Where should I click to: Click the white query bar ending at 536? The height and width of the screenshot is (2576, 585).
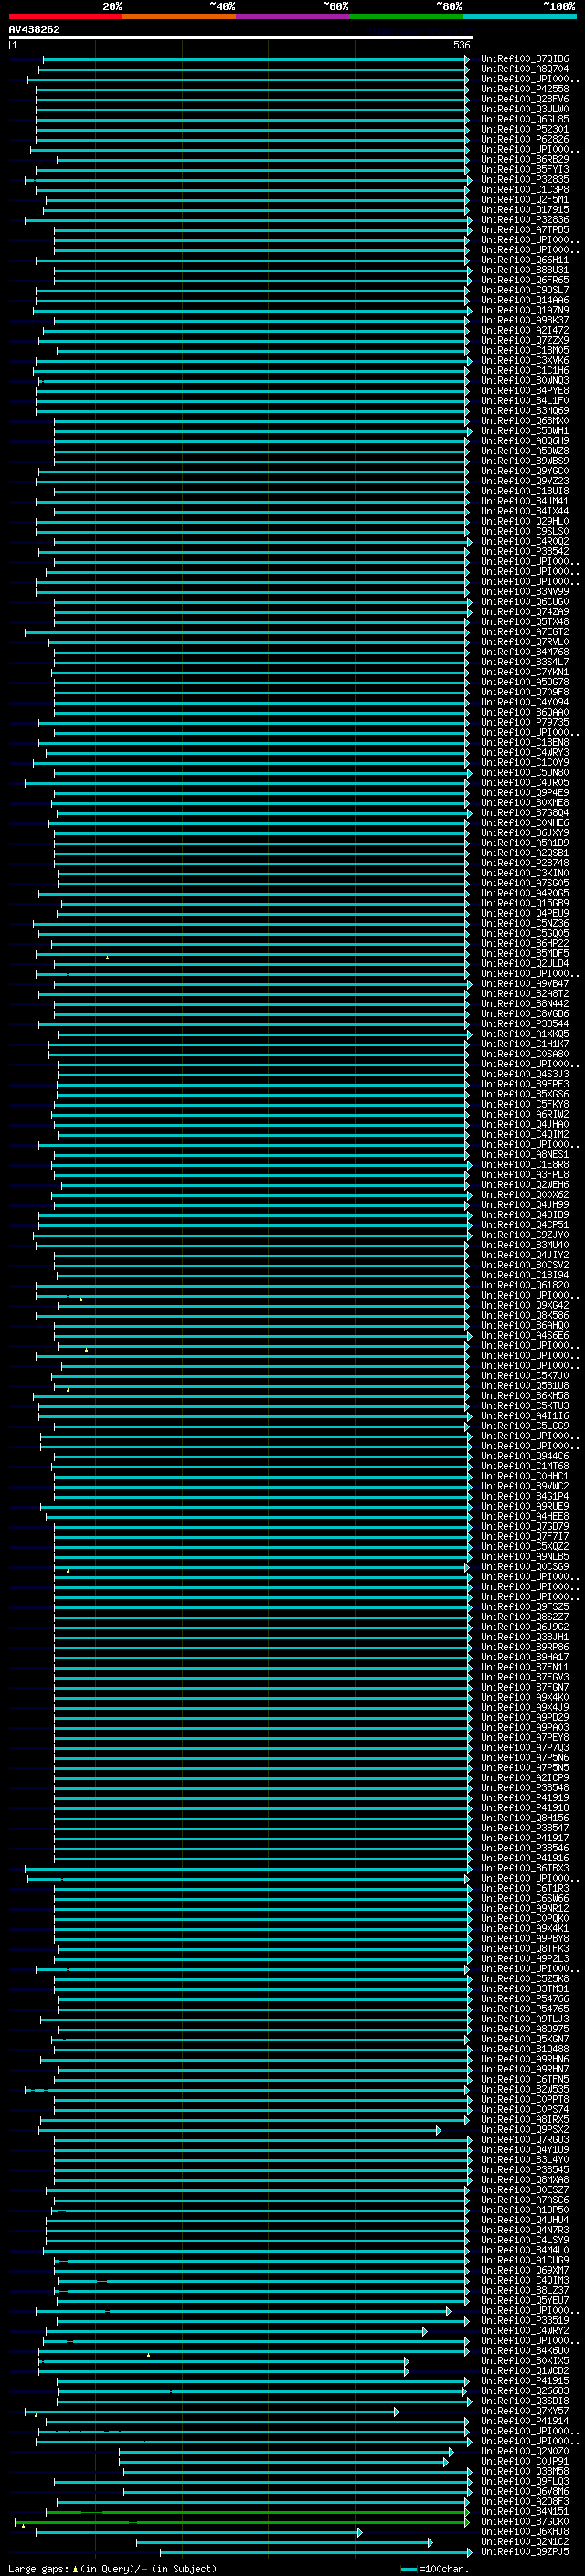click(x=241, y=37)
